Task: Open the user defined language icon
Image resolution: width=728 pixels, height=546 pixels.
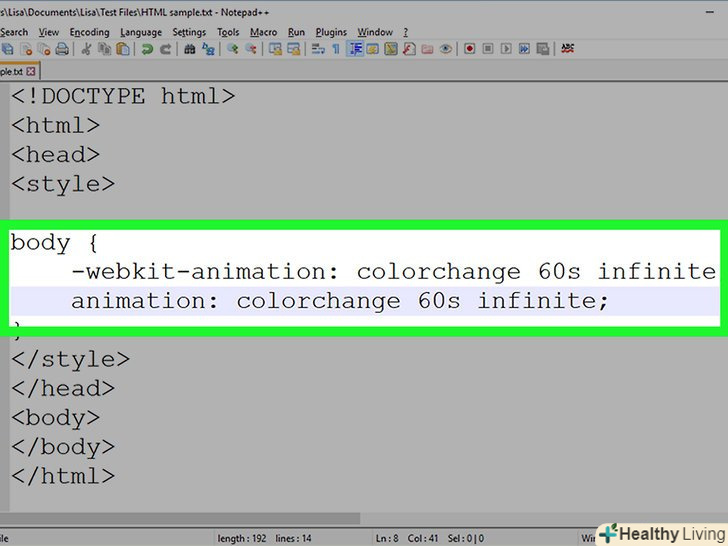Action: click(372, 49)
